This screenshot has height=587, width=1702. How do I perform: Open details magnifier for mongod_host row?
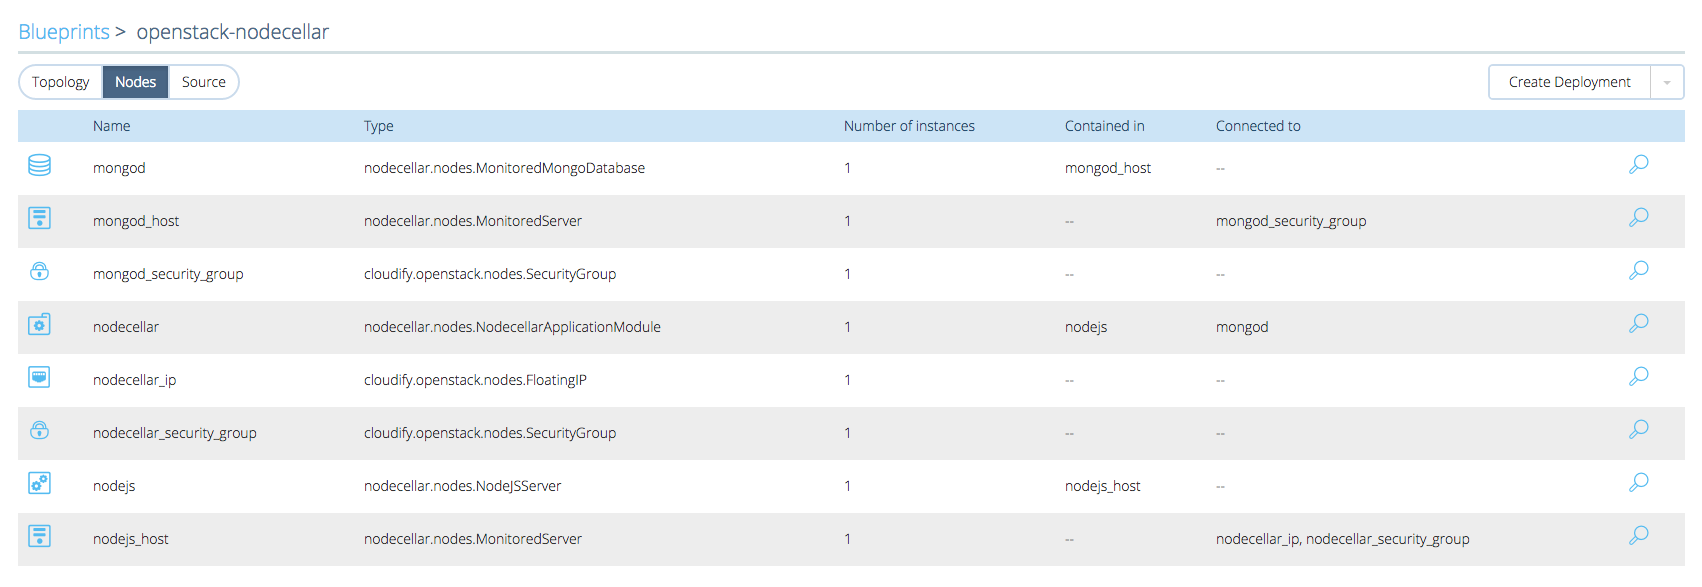[x=1638, y=218]
